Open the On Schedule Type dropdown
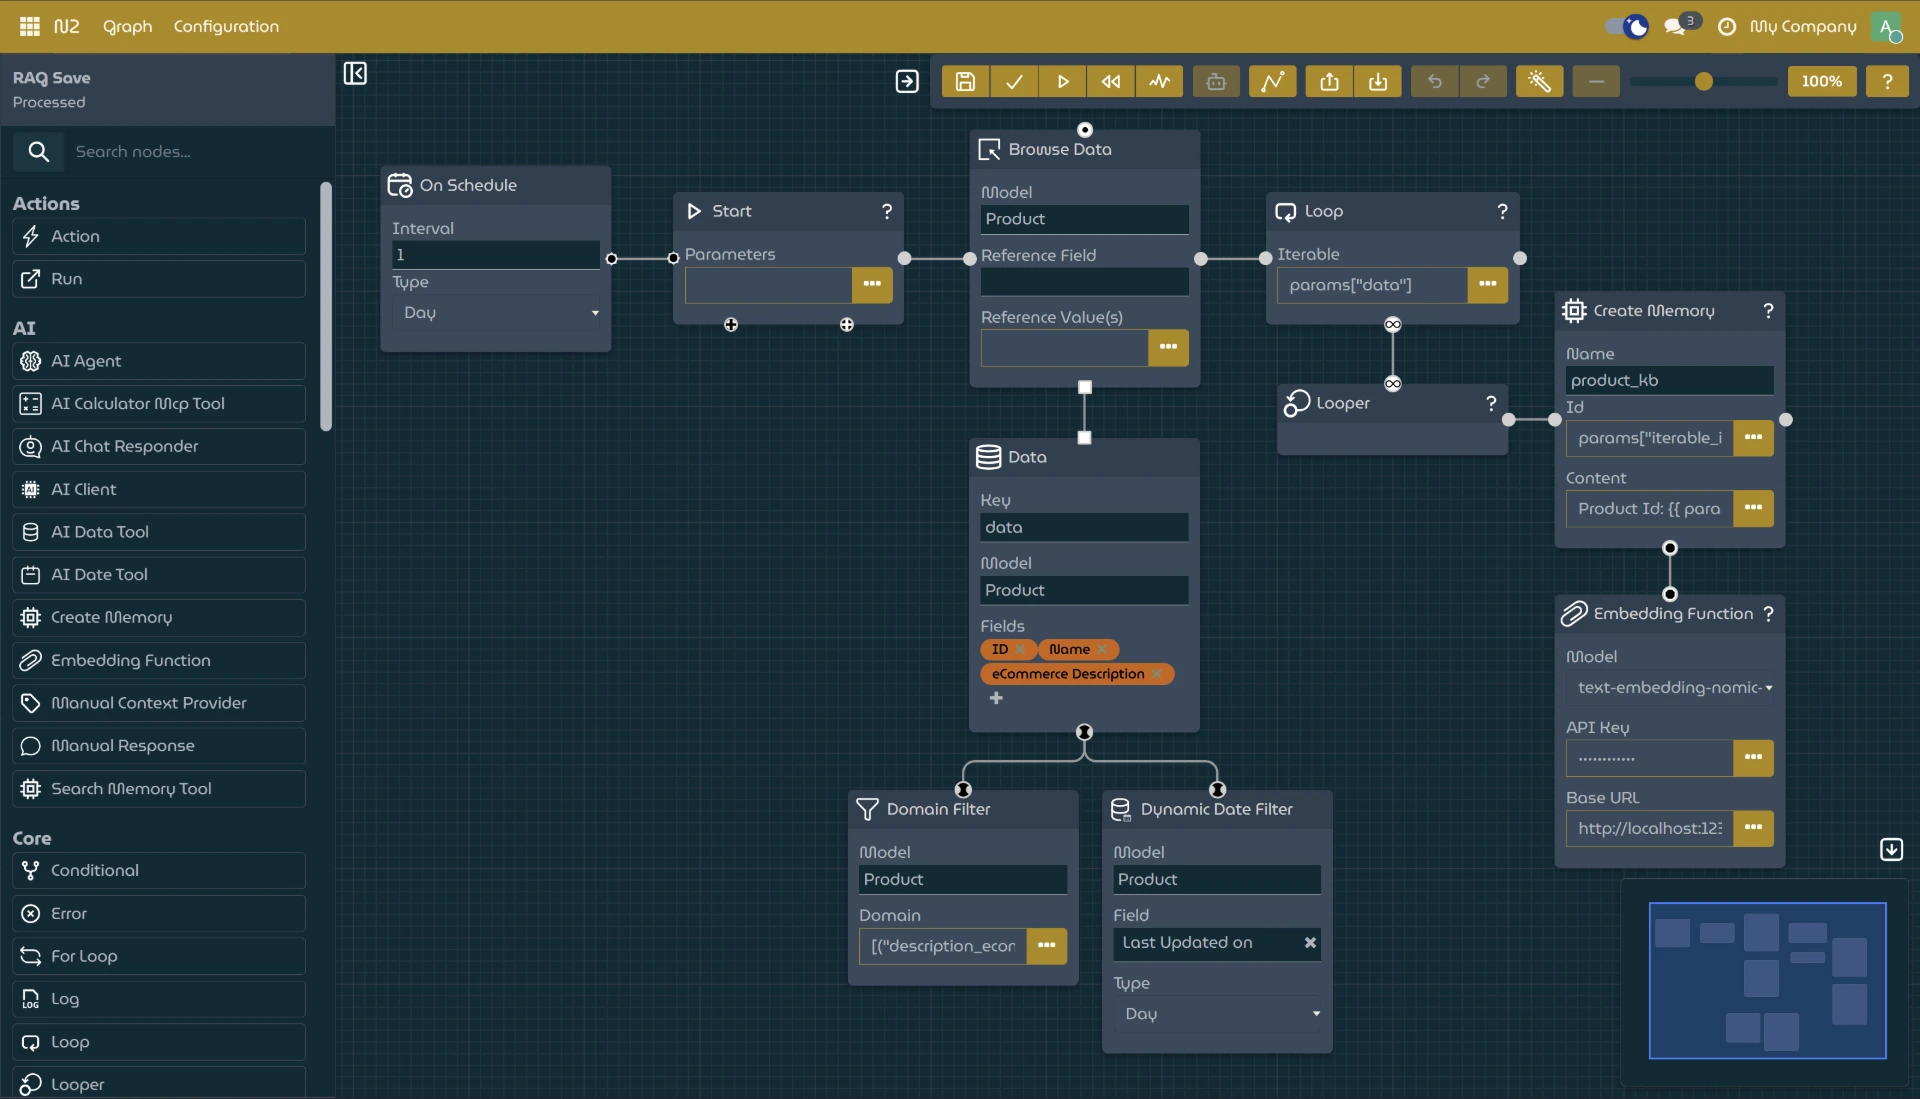The height and width of the screenshot is (1099, 1920). [x=496, y=313]
